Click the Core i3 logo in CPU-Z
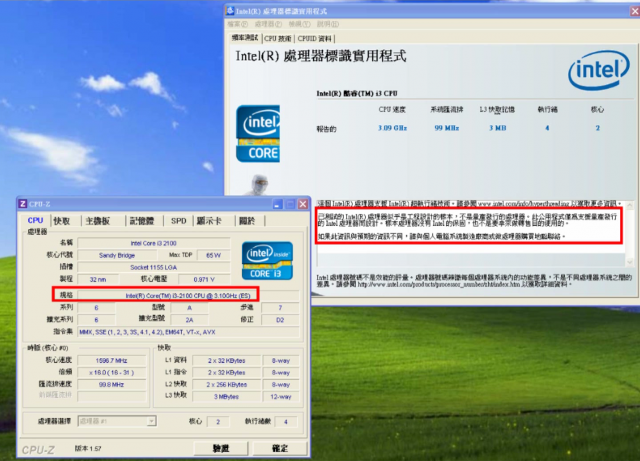640x461 pixels. [x=267, y=261]
